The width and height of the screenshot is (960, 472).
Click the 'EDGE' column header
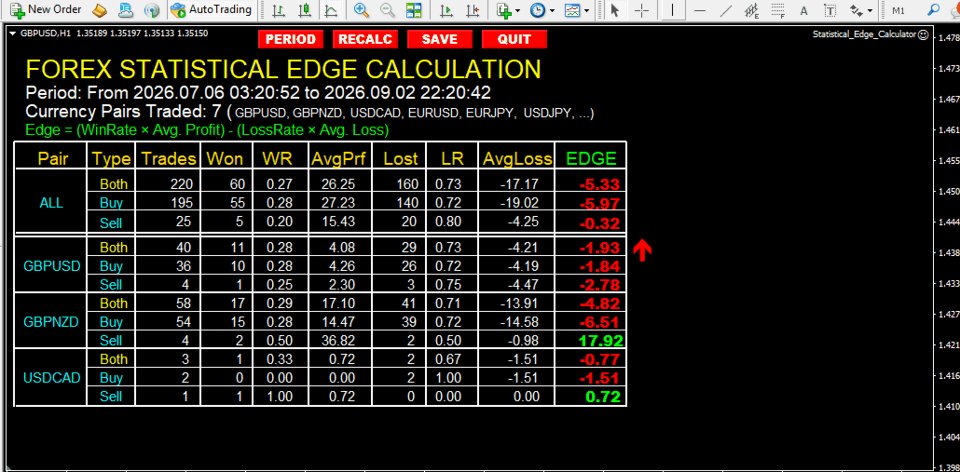[x=591, y=159]
